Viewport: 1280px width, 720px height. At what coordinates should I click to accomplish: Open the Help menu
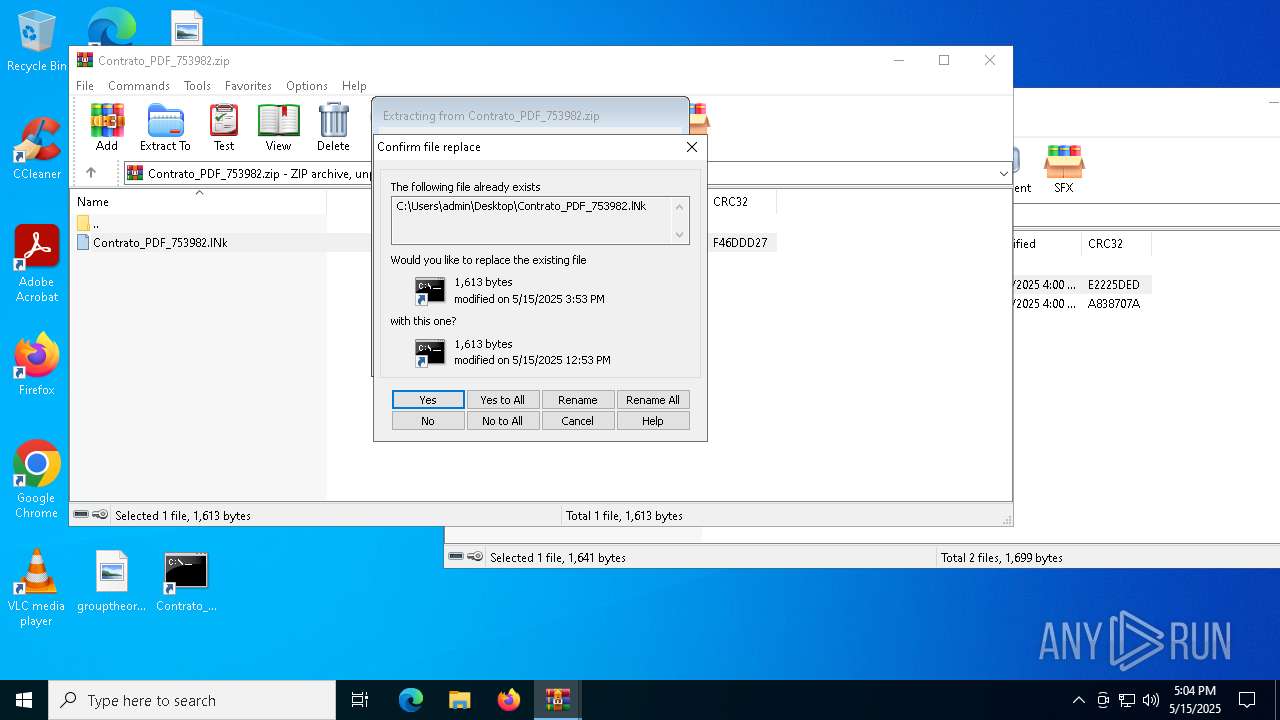tap(354, 86)
